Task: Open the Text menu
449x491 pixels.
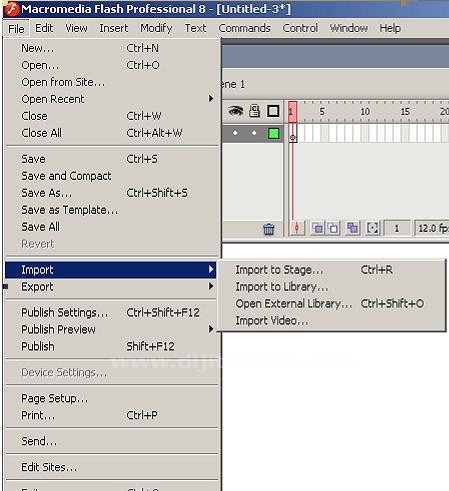Action: pos(195,28)
